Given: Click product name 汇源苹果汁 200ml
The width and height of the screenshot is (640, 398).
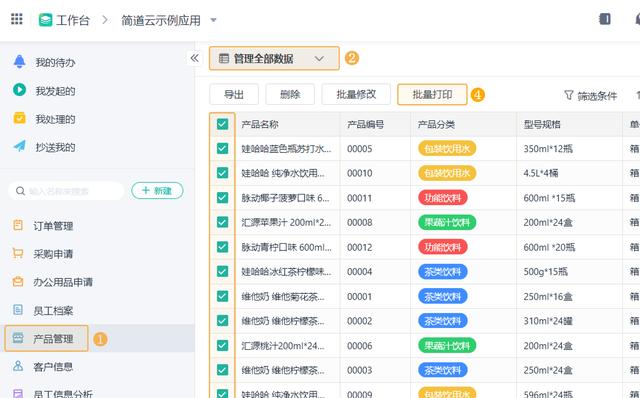Looking at the screenshot, I should click(x=286, y=222).
